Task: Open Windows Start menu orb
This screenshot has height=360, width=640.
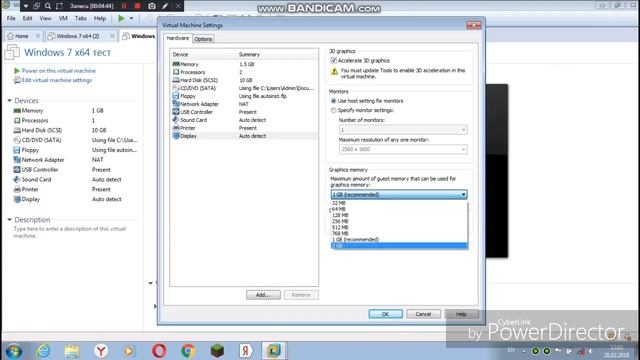Action: (14, 351)
